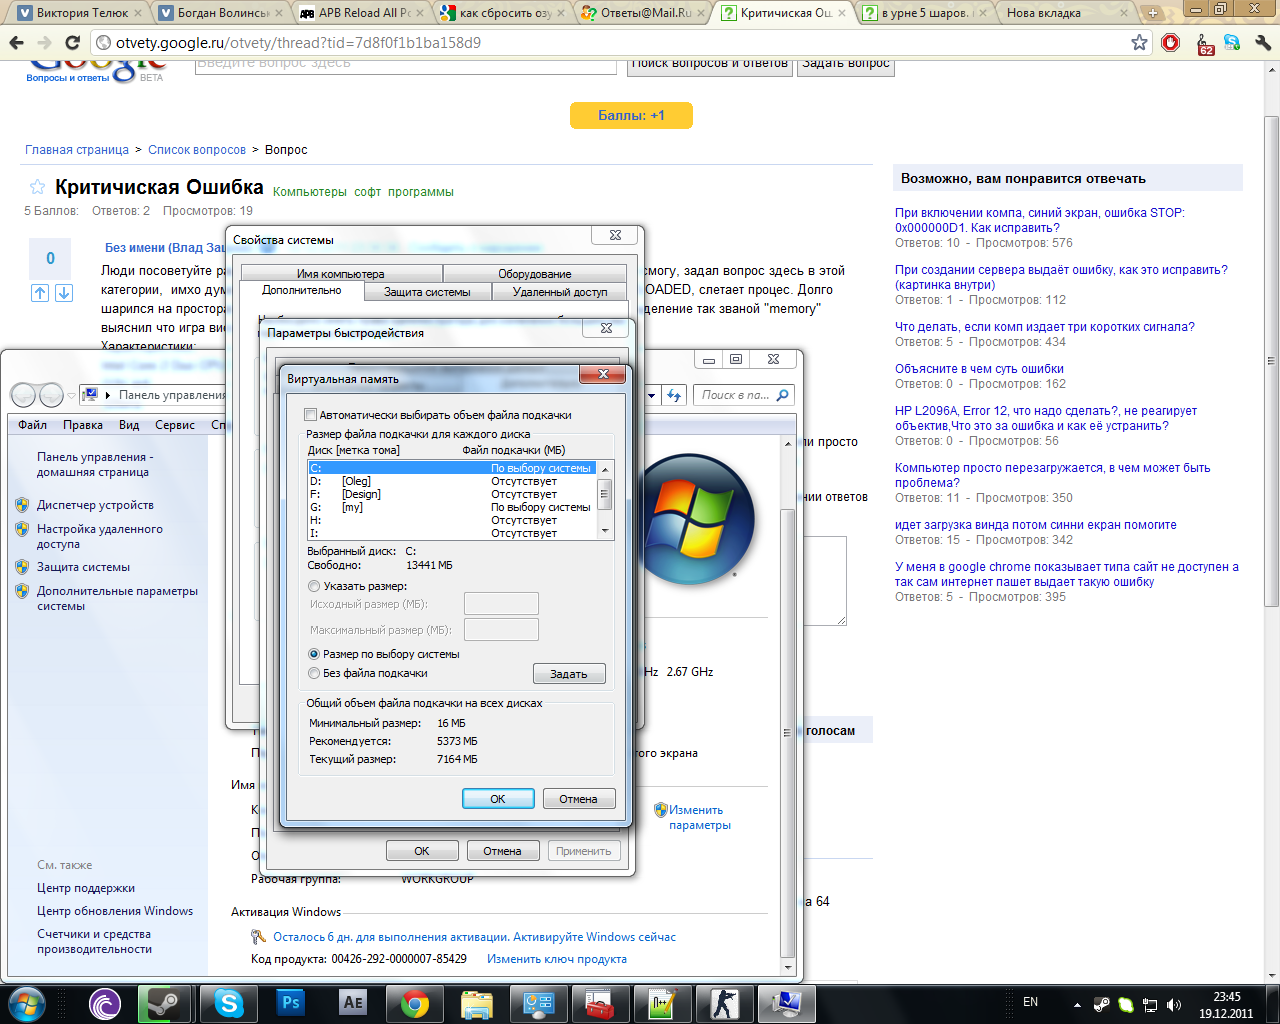
Task: Open the BitTorrent taskbar icon
Action: click(104, 1003)
